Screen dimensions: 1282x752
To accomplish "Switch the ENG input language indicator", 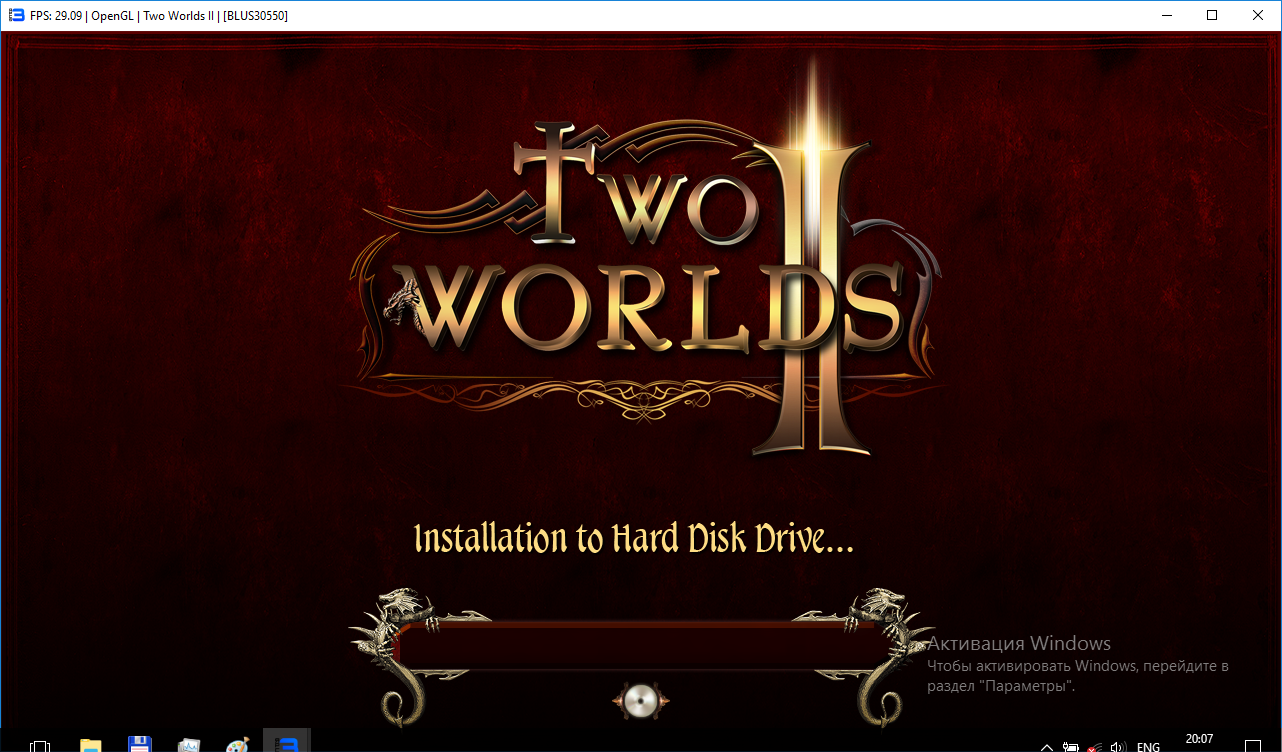I will 1148,747.
